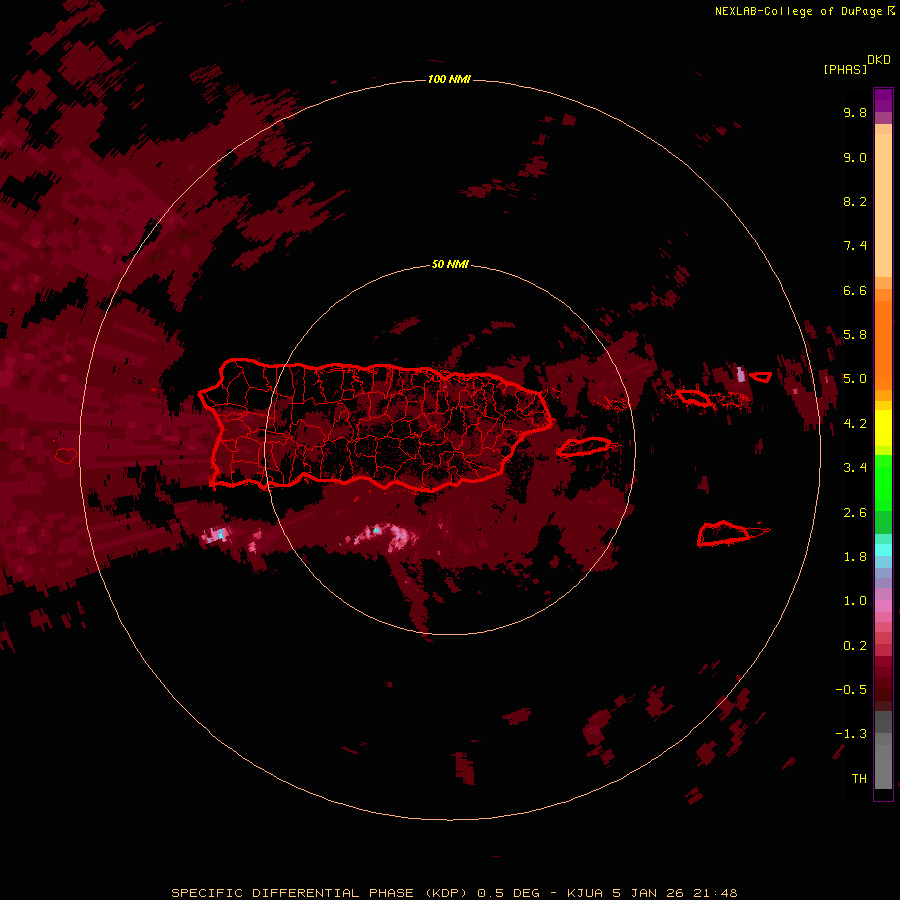The image size is (900, 900).
Task: Click the small Mona island outline to the west
Action: pos(66,456)
